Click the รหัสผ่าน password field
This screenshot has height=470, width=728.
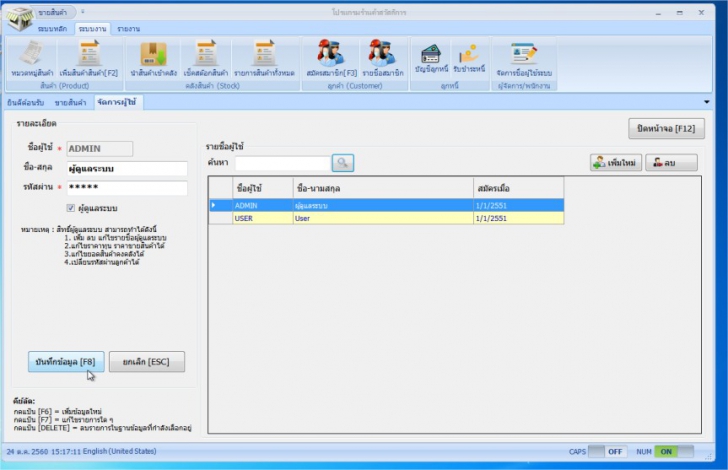[127, 188]
